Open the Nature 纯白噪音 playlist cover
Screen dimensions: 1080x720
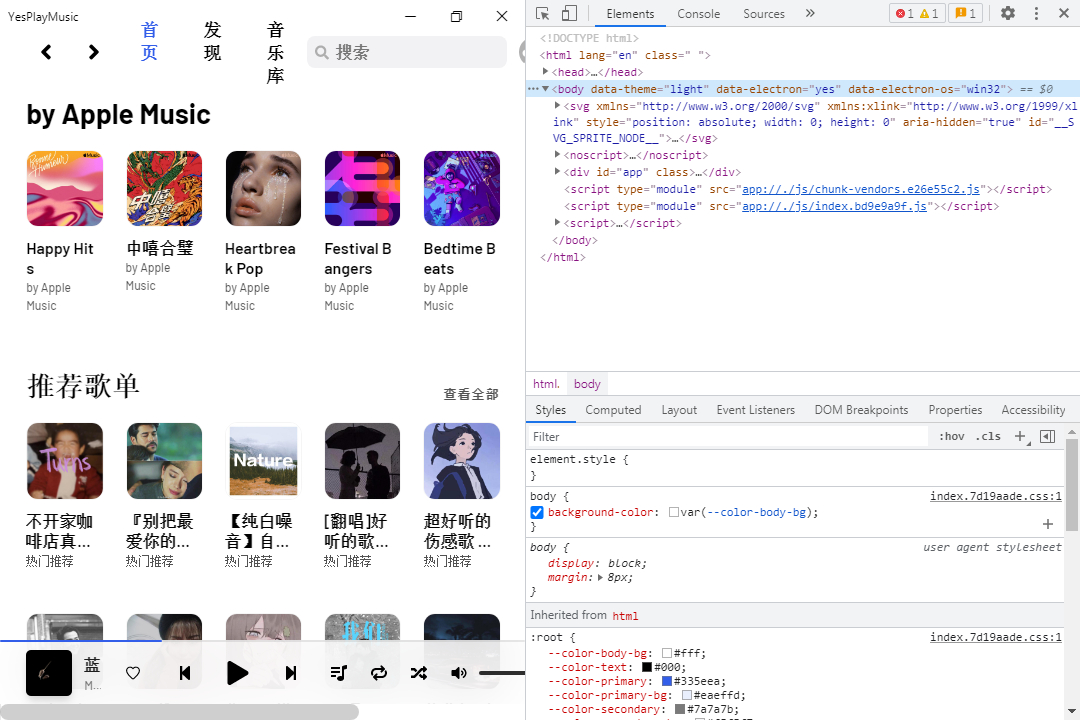tap(263, 461)
